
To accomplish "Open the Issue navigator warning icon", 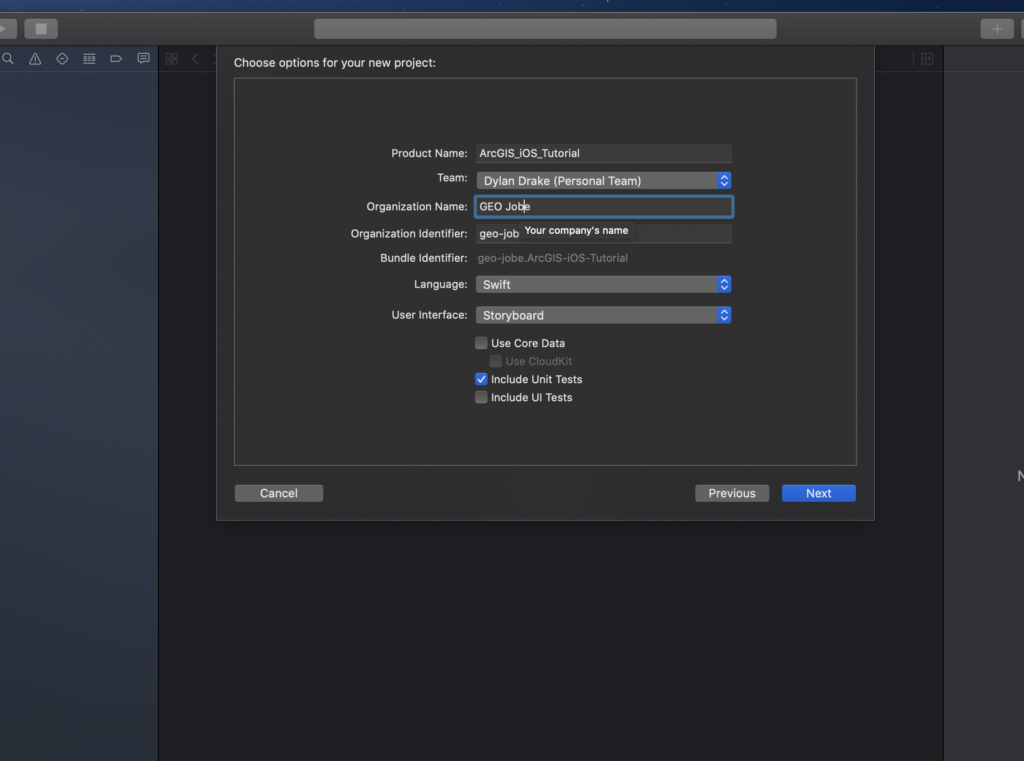I will tap(35, 59).
